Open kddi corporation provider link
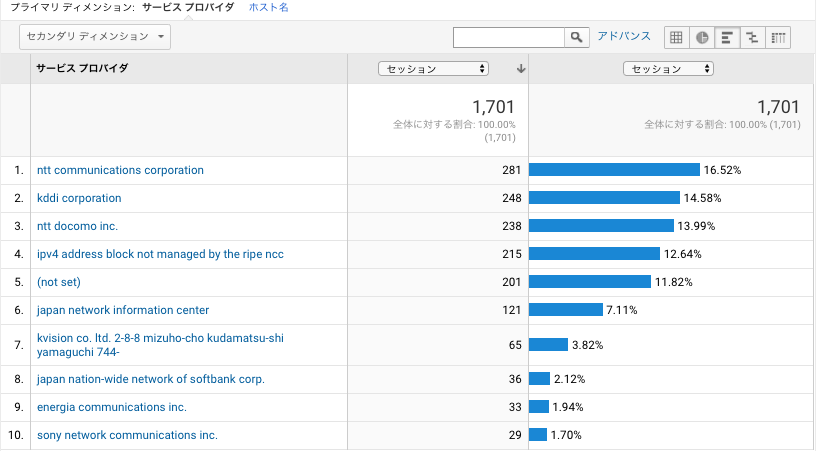 click(x=79, y=198)
